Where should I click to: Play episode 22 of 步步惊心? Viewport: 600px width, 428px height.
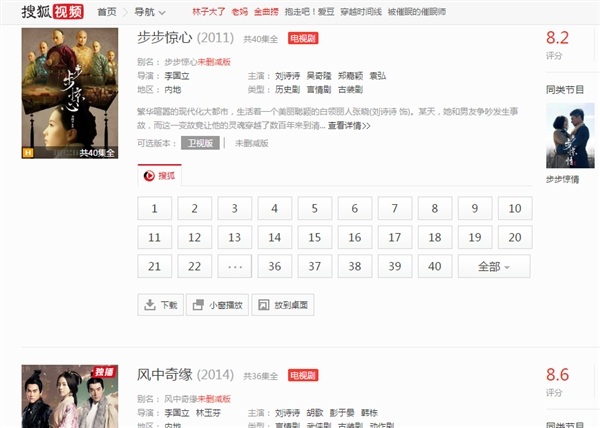194,266
